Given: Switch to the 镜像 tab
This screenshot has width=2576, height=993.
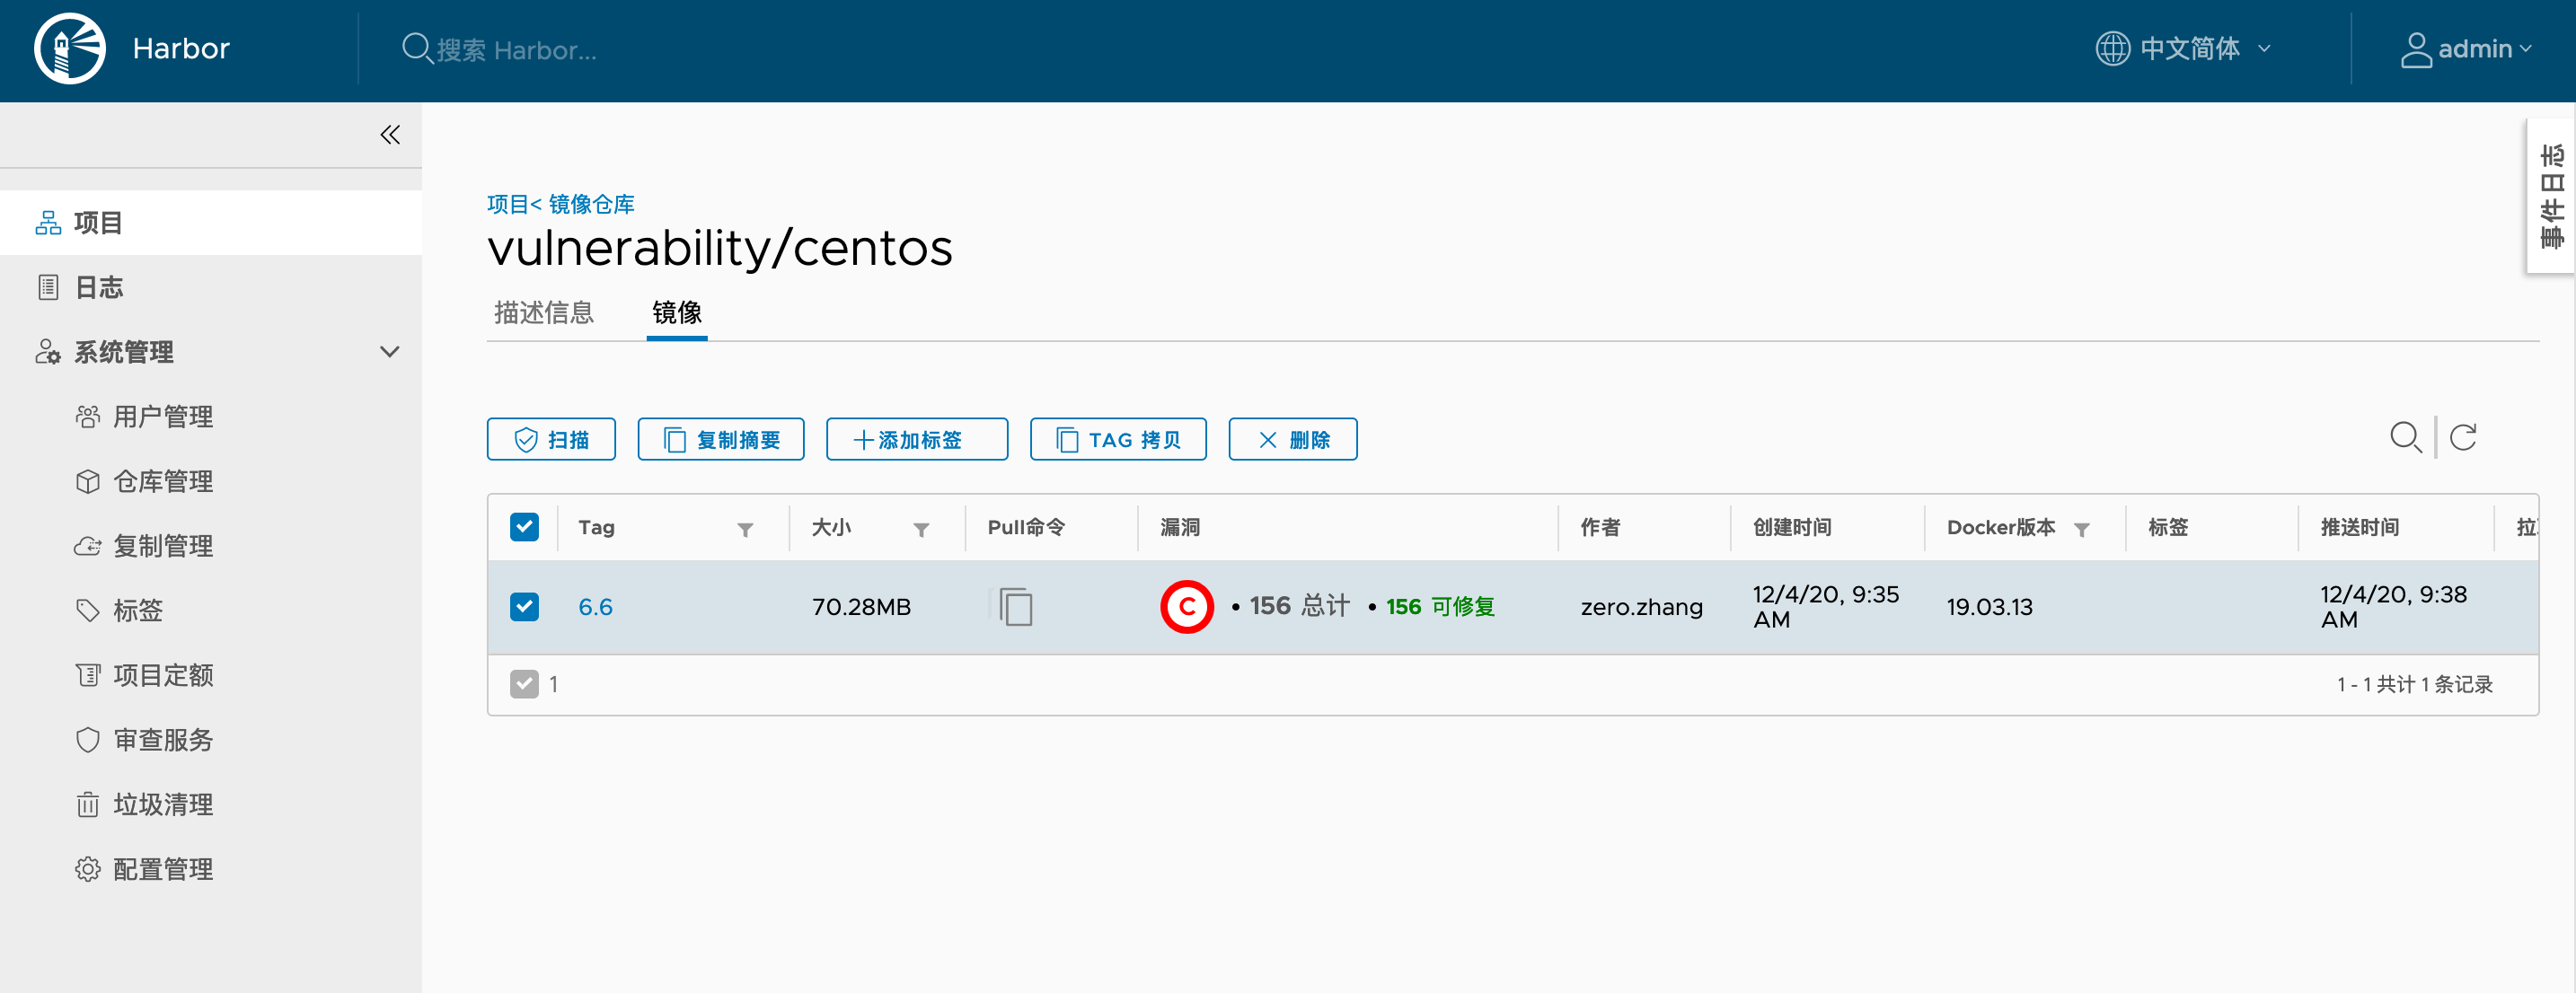Looking at the screenshot, I should pyautogui.click(x=677, y=313).
